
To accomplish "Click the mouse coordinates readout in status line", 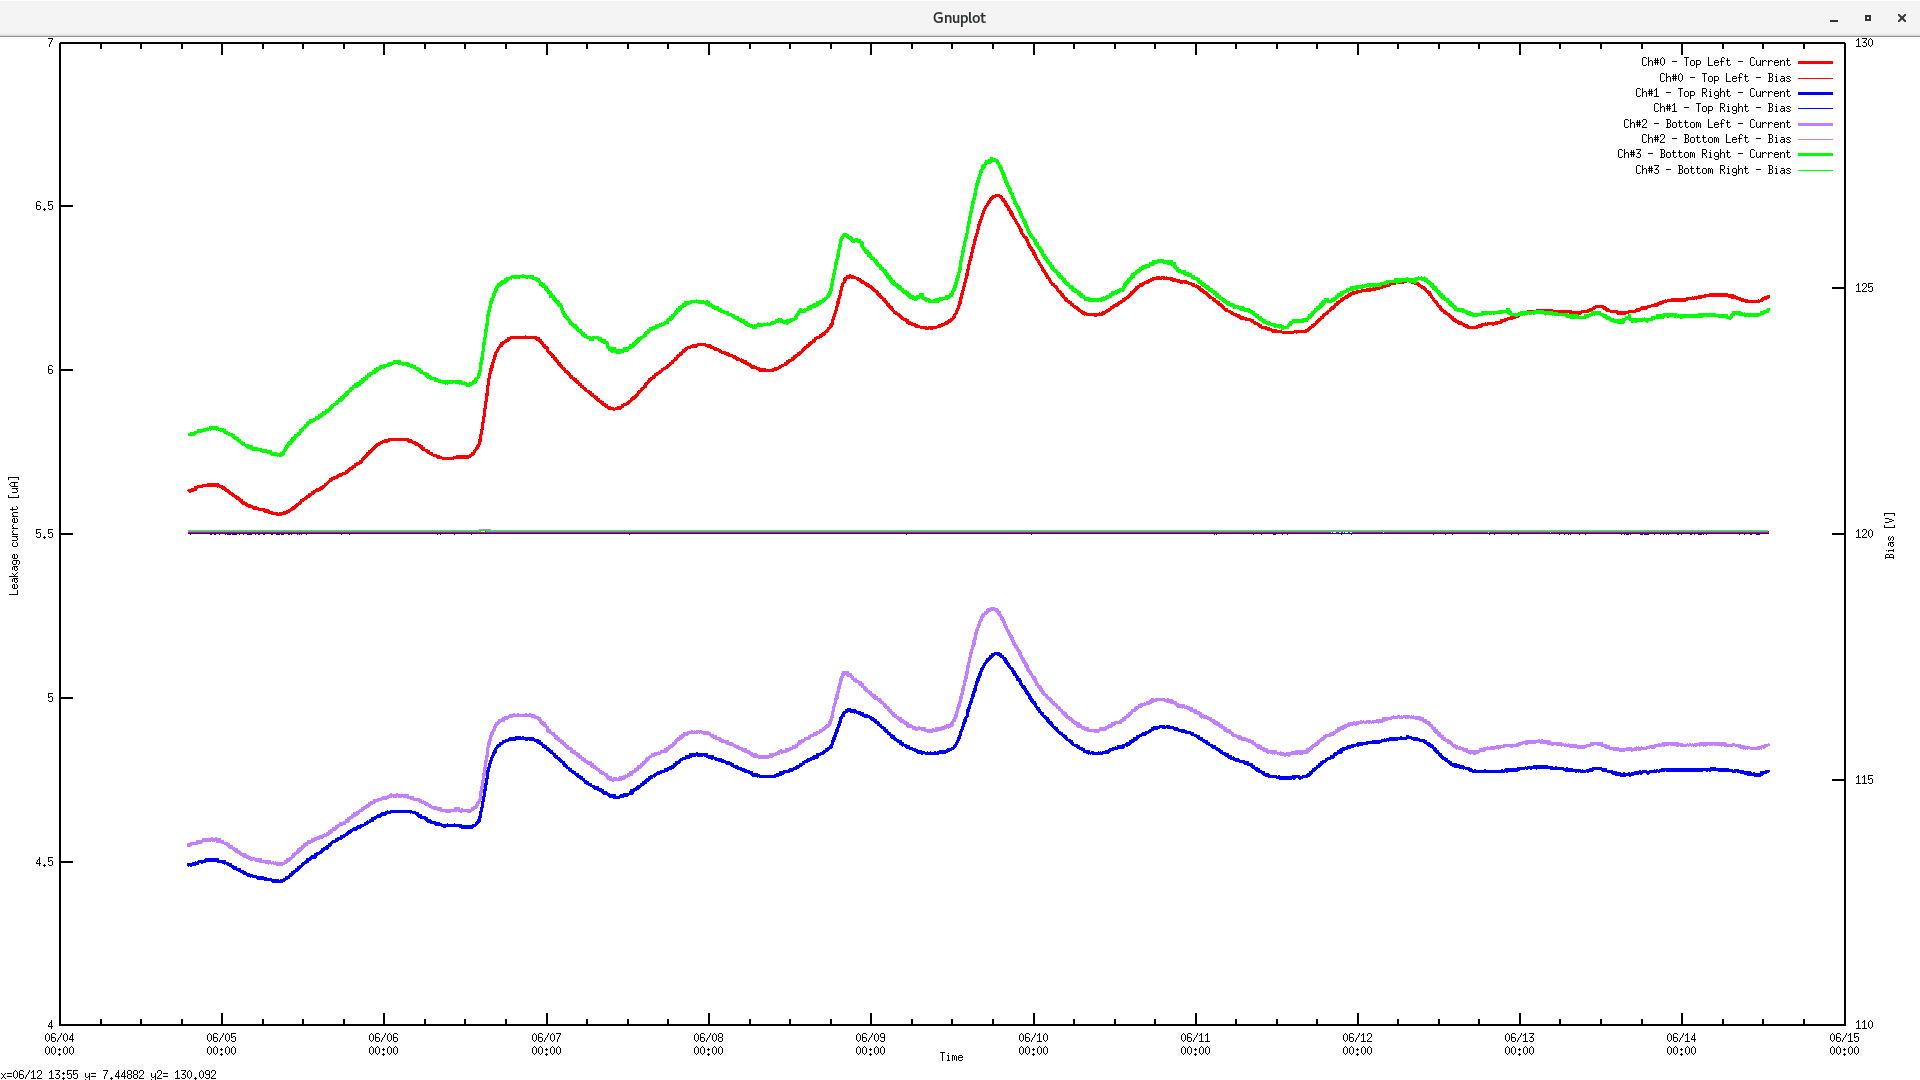I will 108,1074.
